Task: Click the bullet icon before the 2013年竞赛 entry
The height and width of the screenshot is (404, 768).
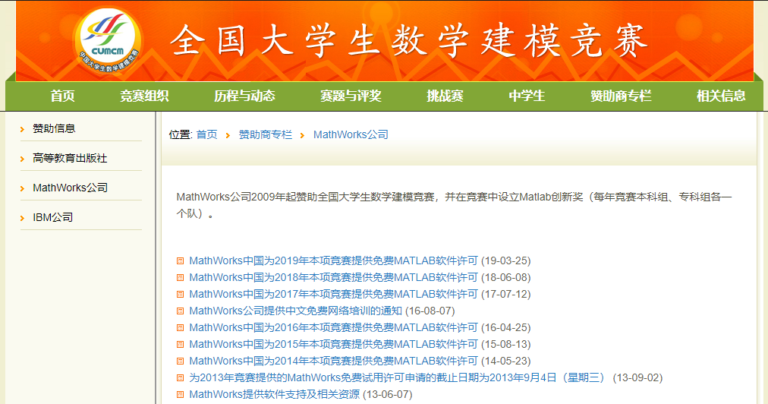Action: (x=180, y=378)
